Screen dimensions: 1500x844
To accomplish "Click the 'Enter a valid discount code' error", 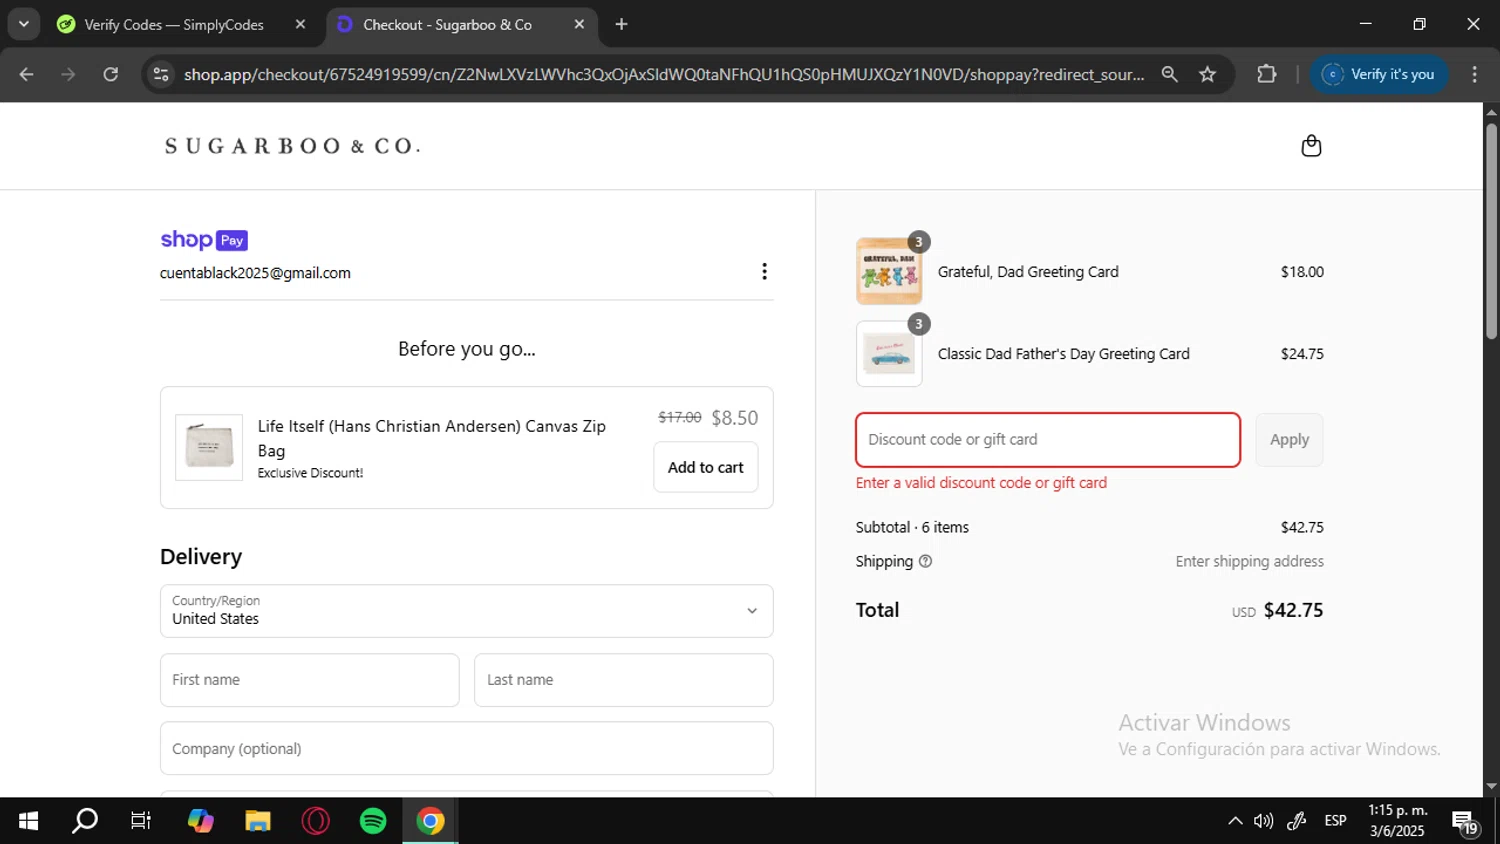I will [x=981, y=483].
